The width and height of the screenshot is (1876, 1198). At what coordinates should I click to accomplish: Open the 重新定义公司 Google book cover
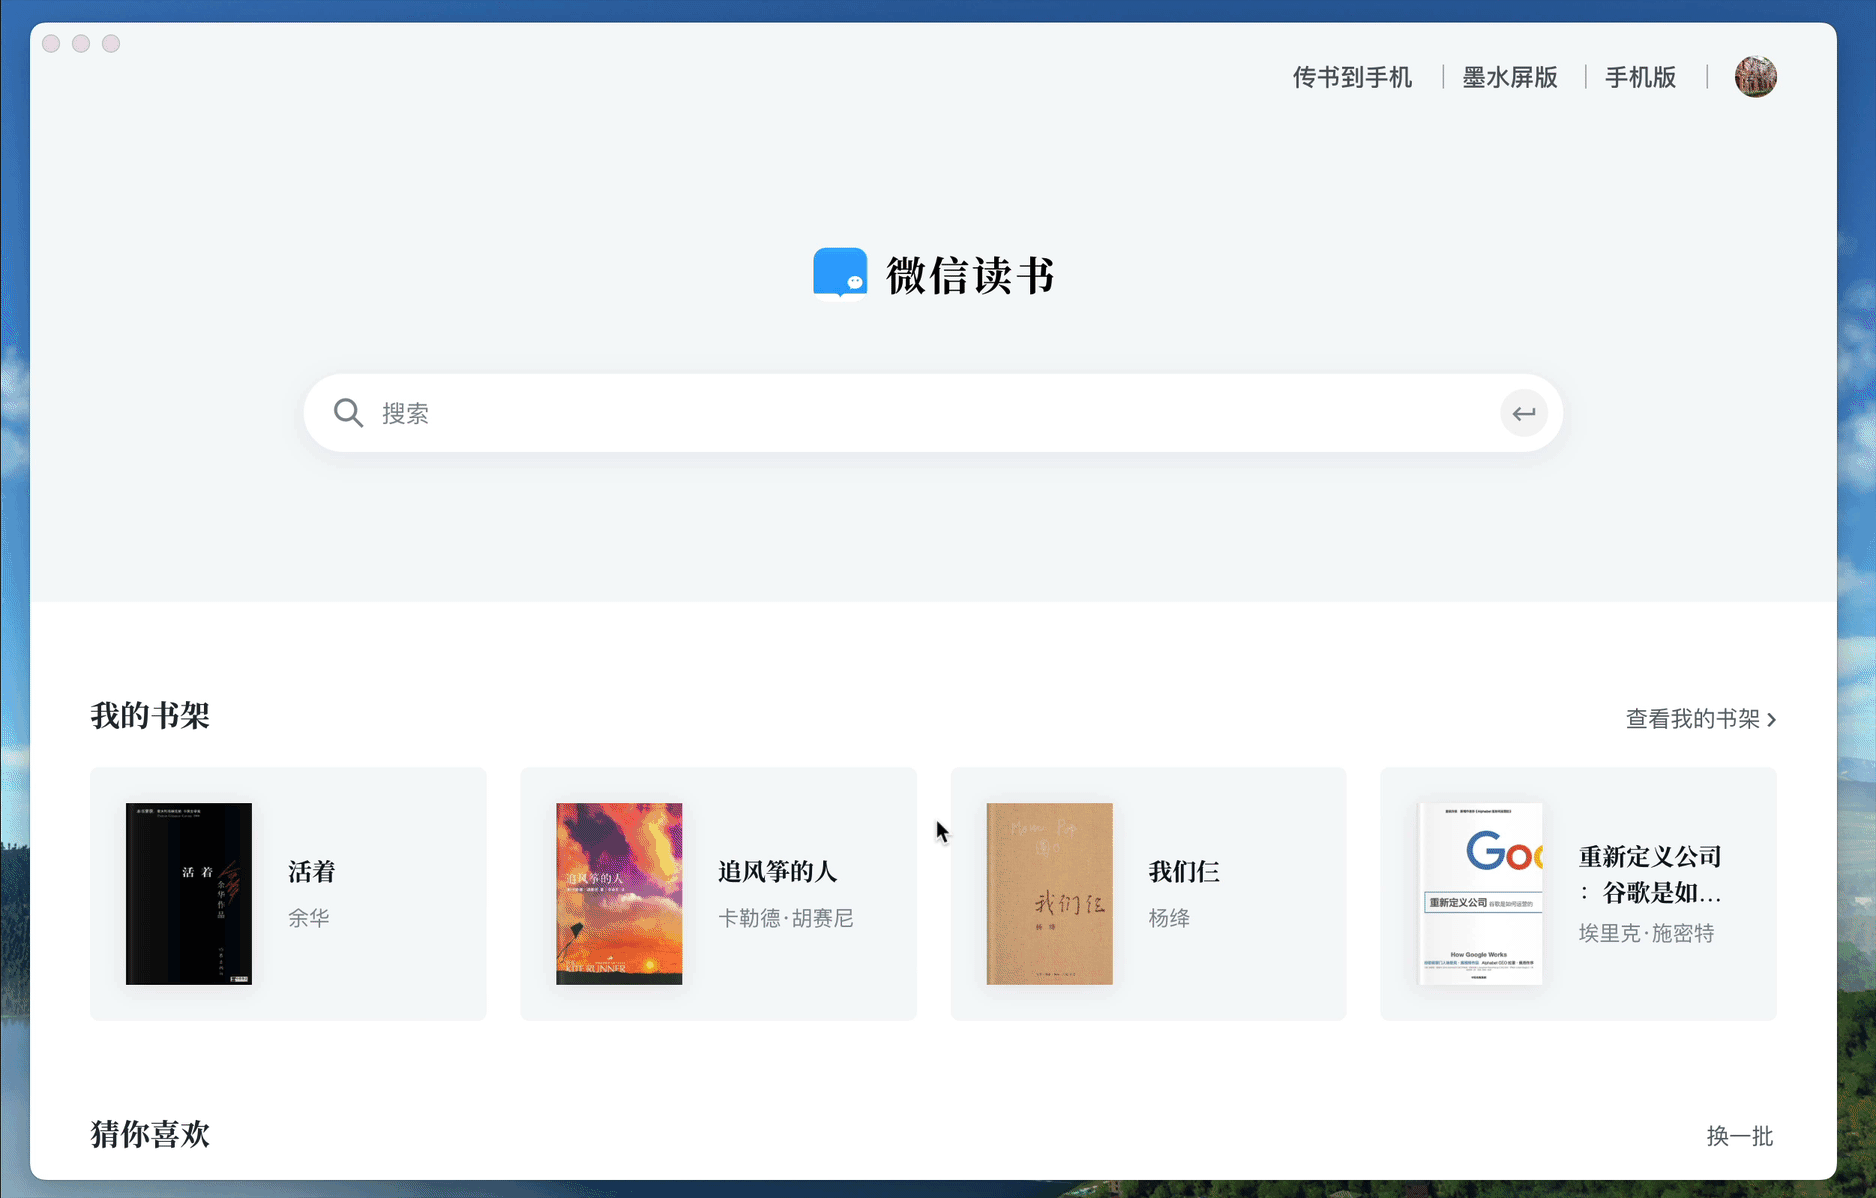[1480, 893]
